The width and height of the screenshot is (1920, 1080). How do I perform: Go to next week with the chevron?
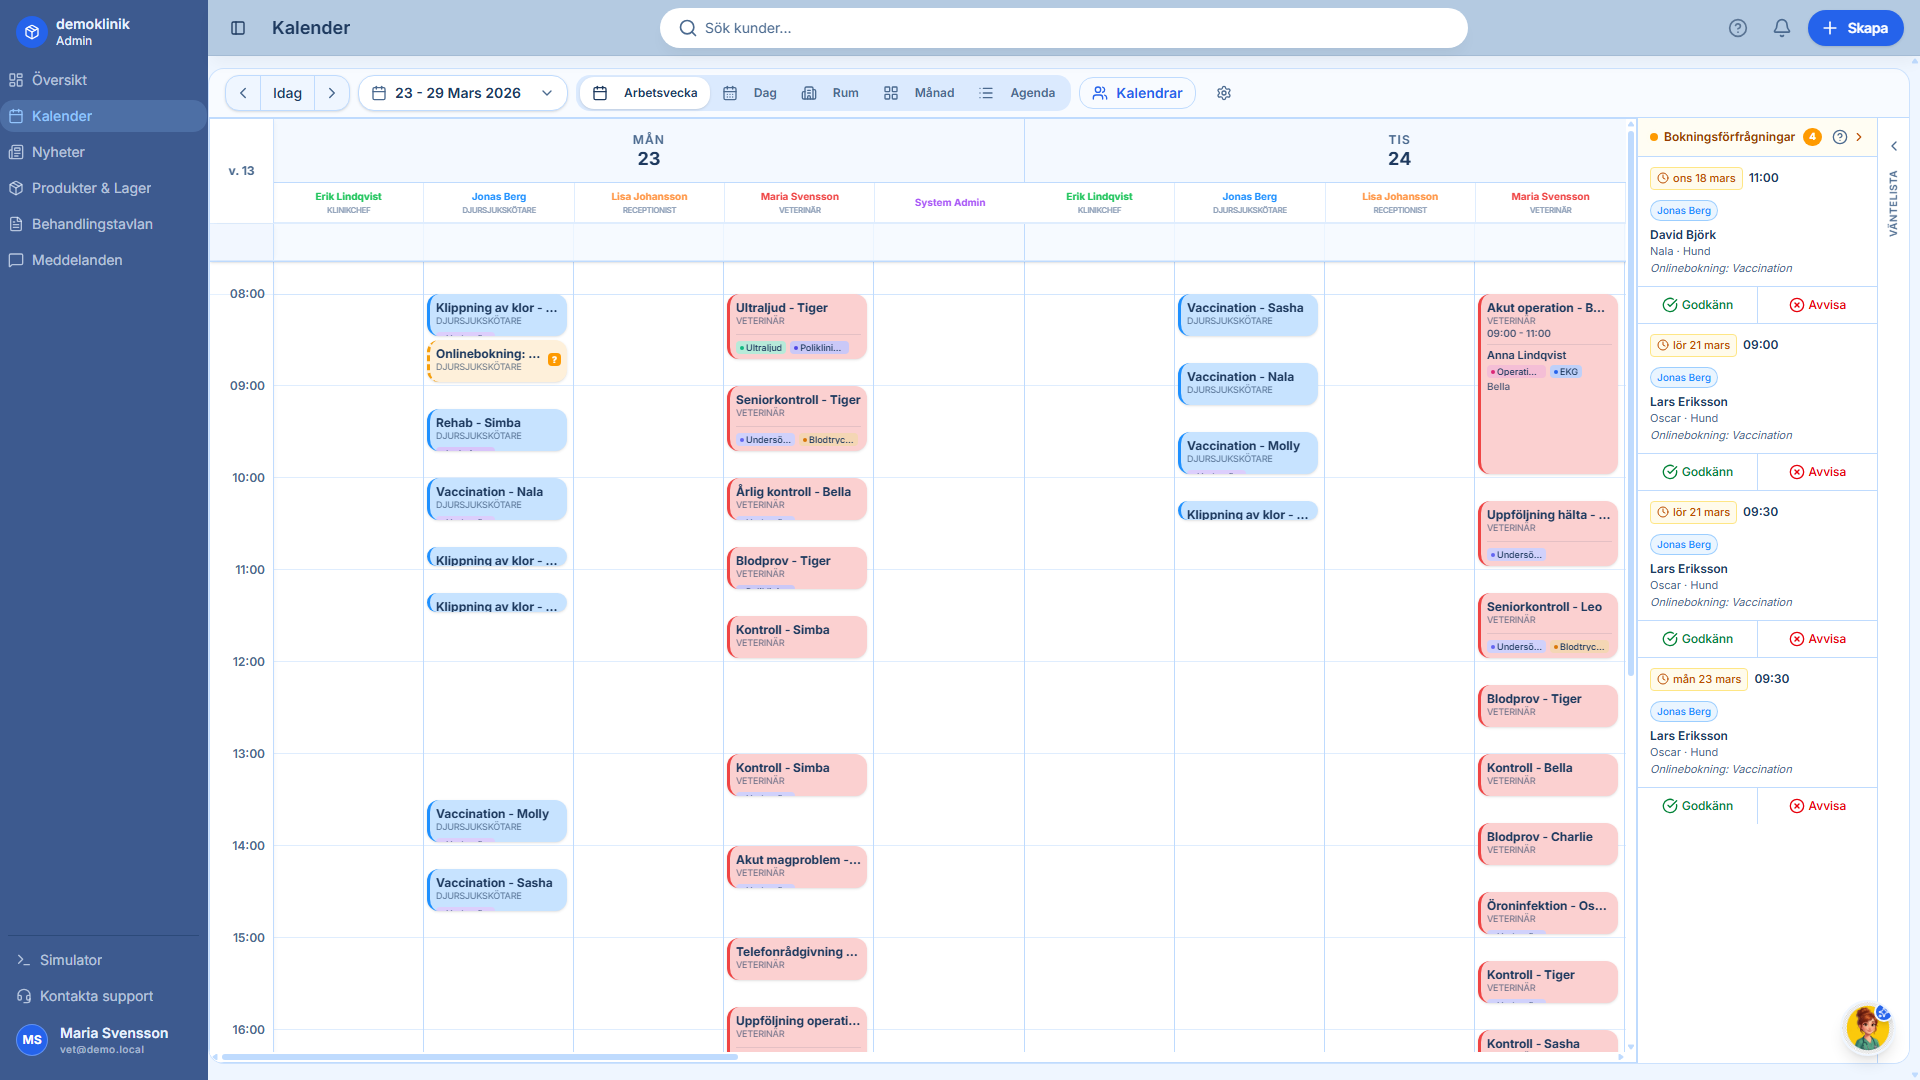point(332,92)
